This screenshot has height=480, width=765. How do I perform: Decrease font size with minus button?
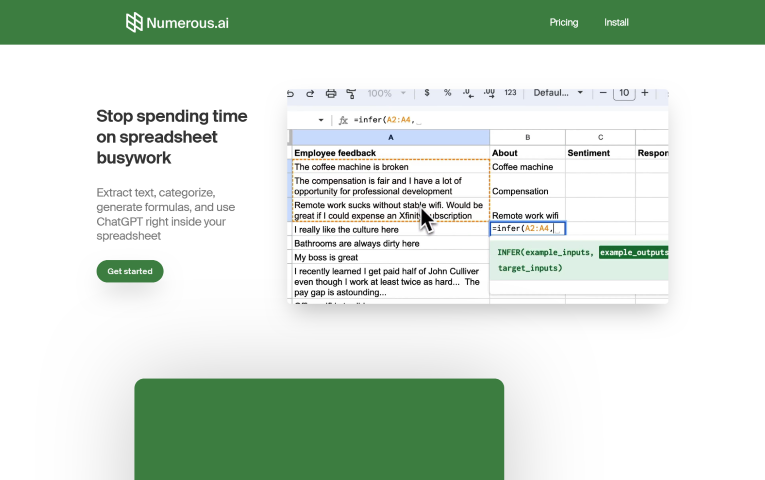(603, 93)
